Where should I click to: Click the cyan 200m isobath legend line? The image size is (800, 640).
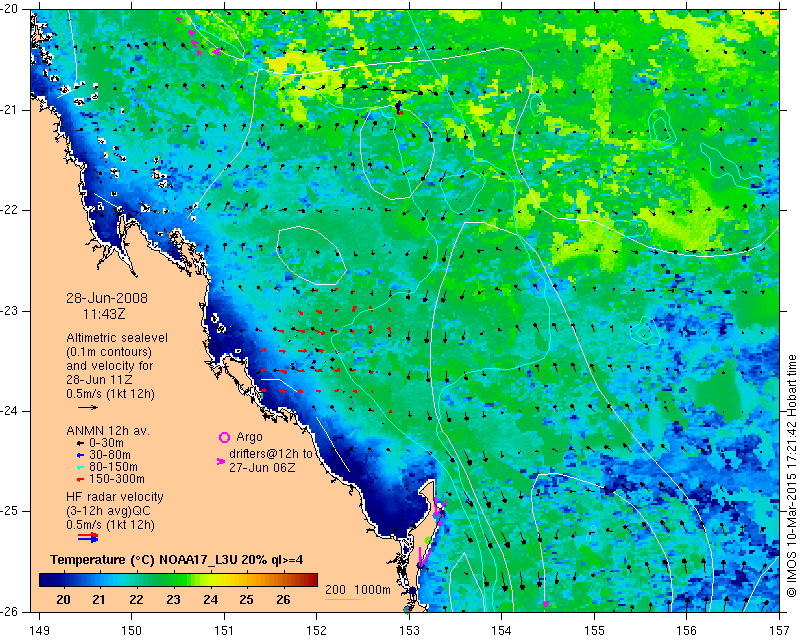342,599
